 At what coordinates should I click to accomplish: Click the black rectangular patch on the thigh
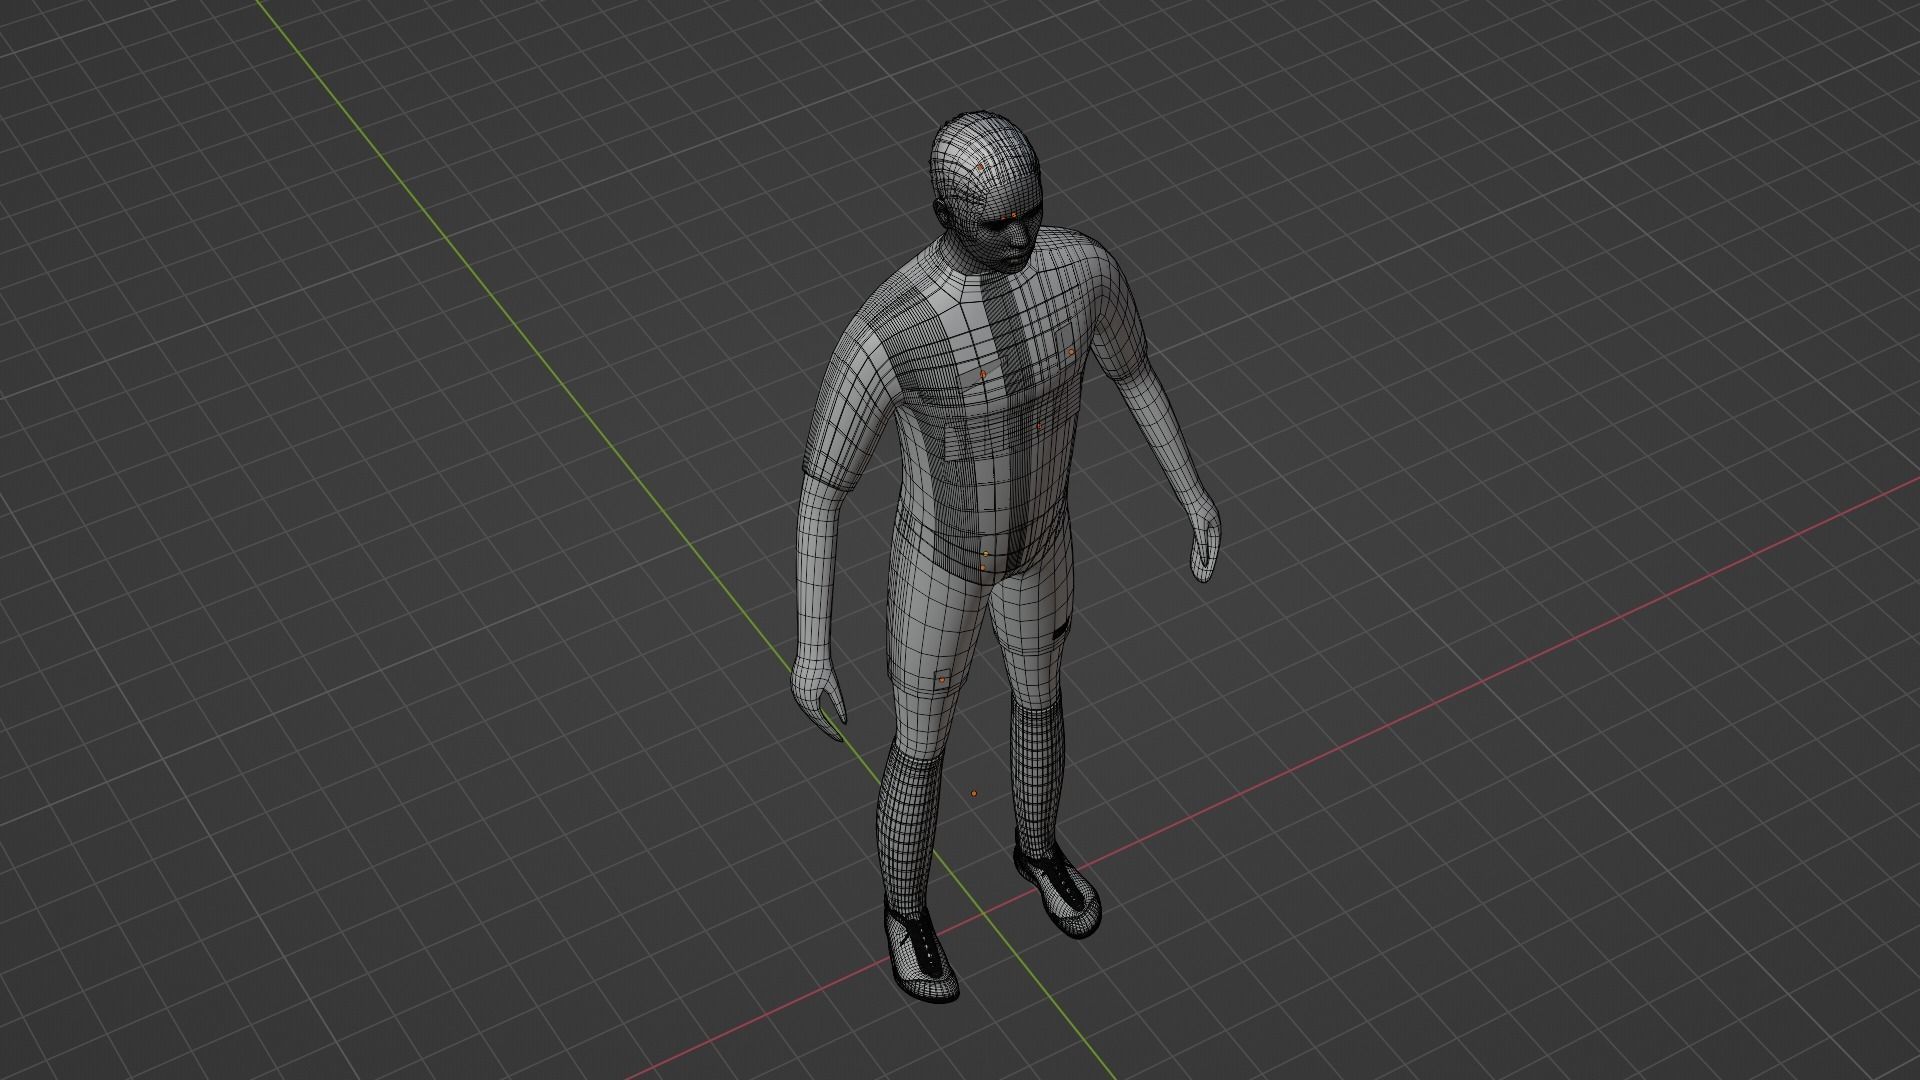pyautogui.click(x=1061, y=632)
